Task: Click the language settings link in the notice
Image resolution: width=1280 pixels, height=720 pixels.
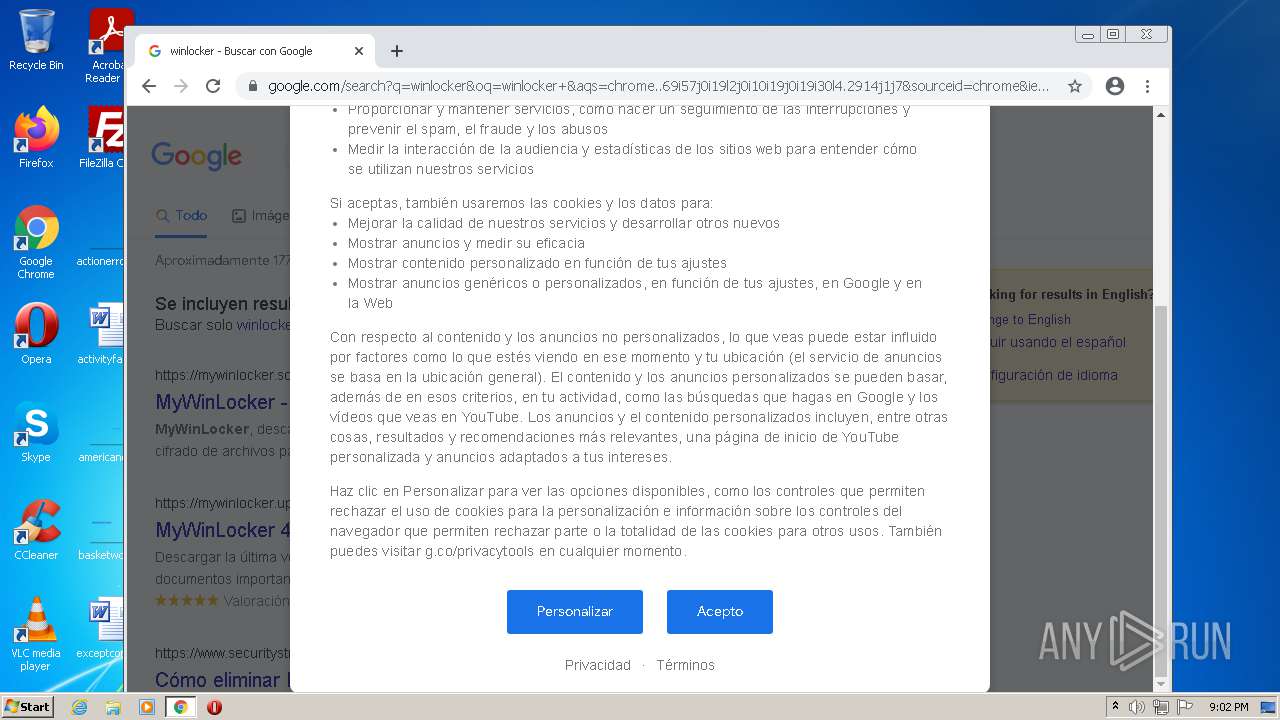Action: pyautogui.click(x=1054, y=375)
